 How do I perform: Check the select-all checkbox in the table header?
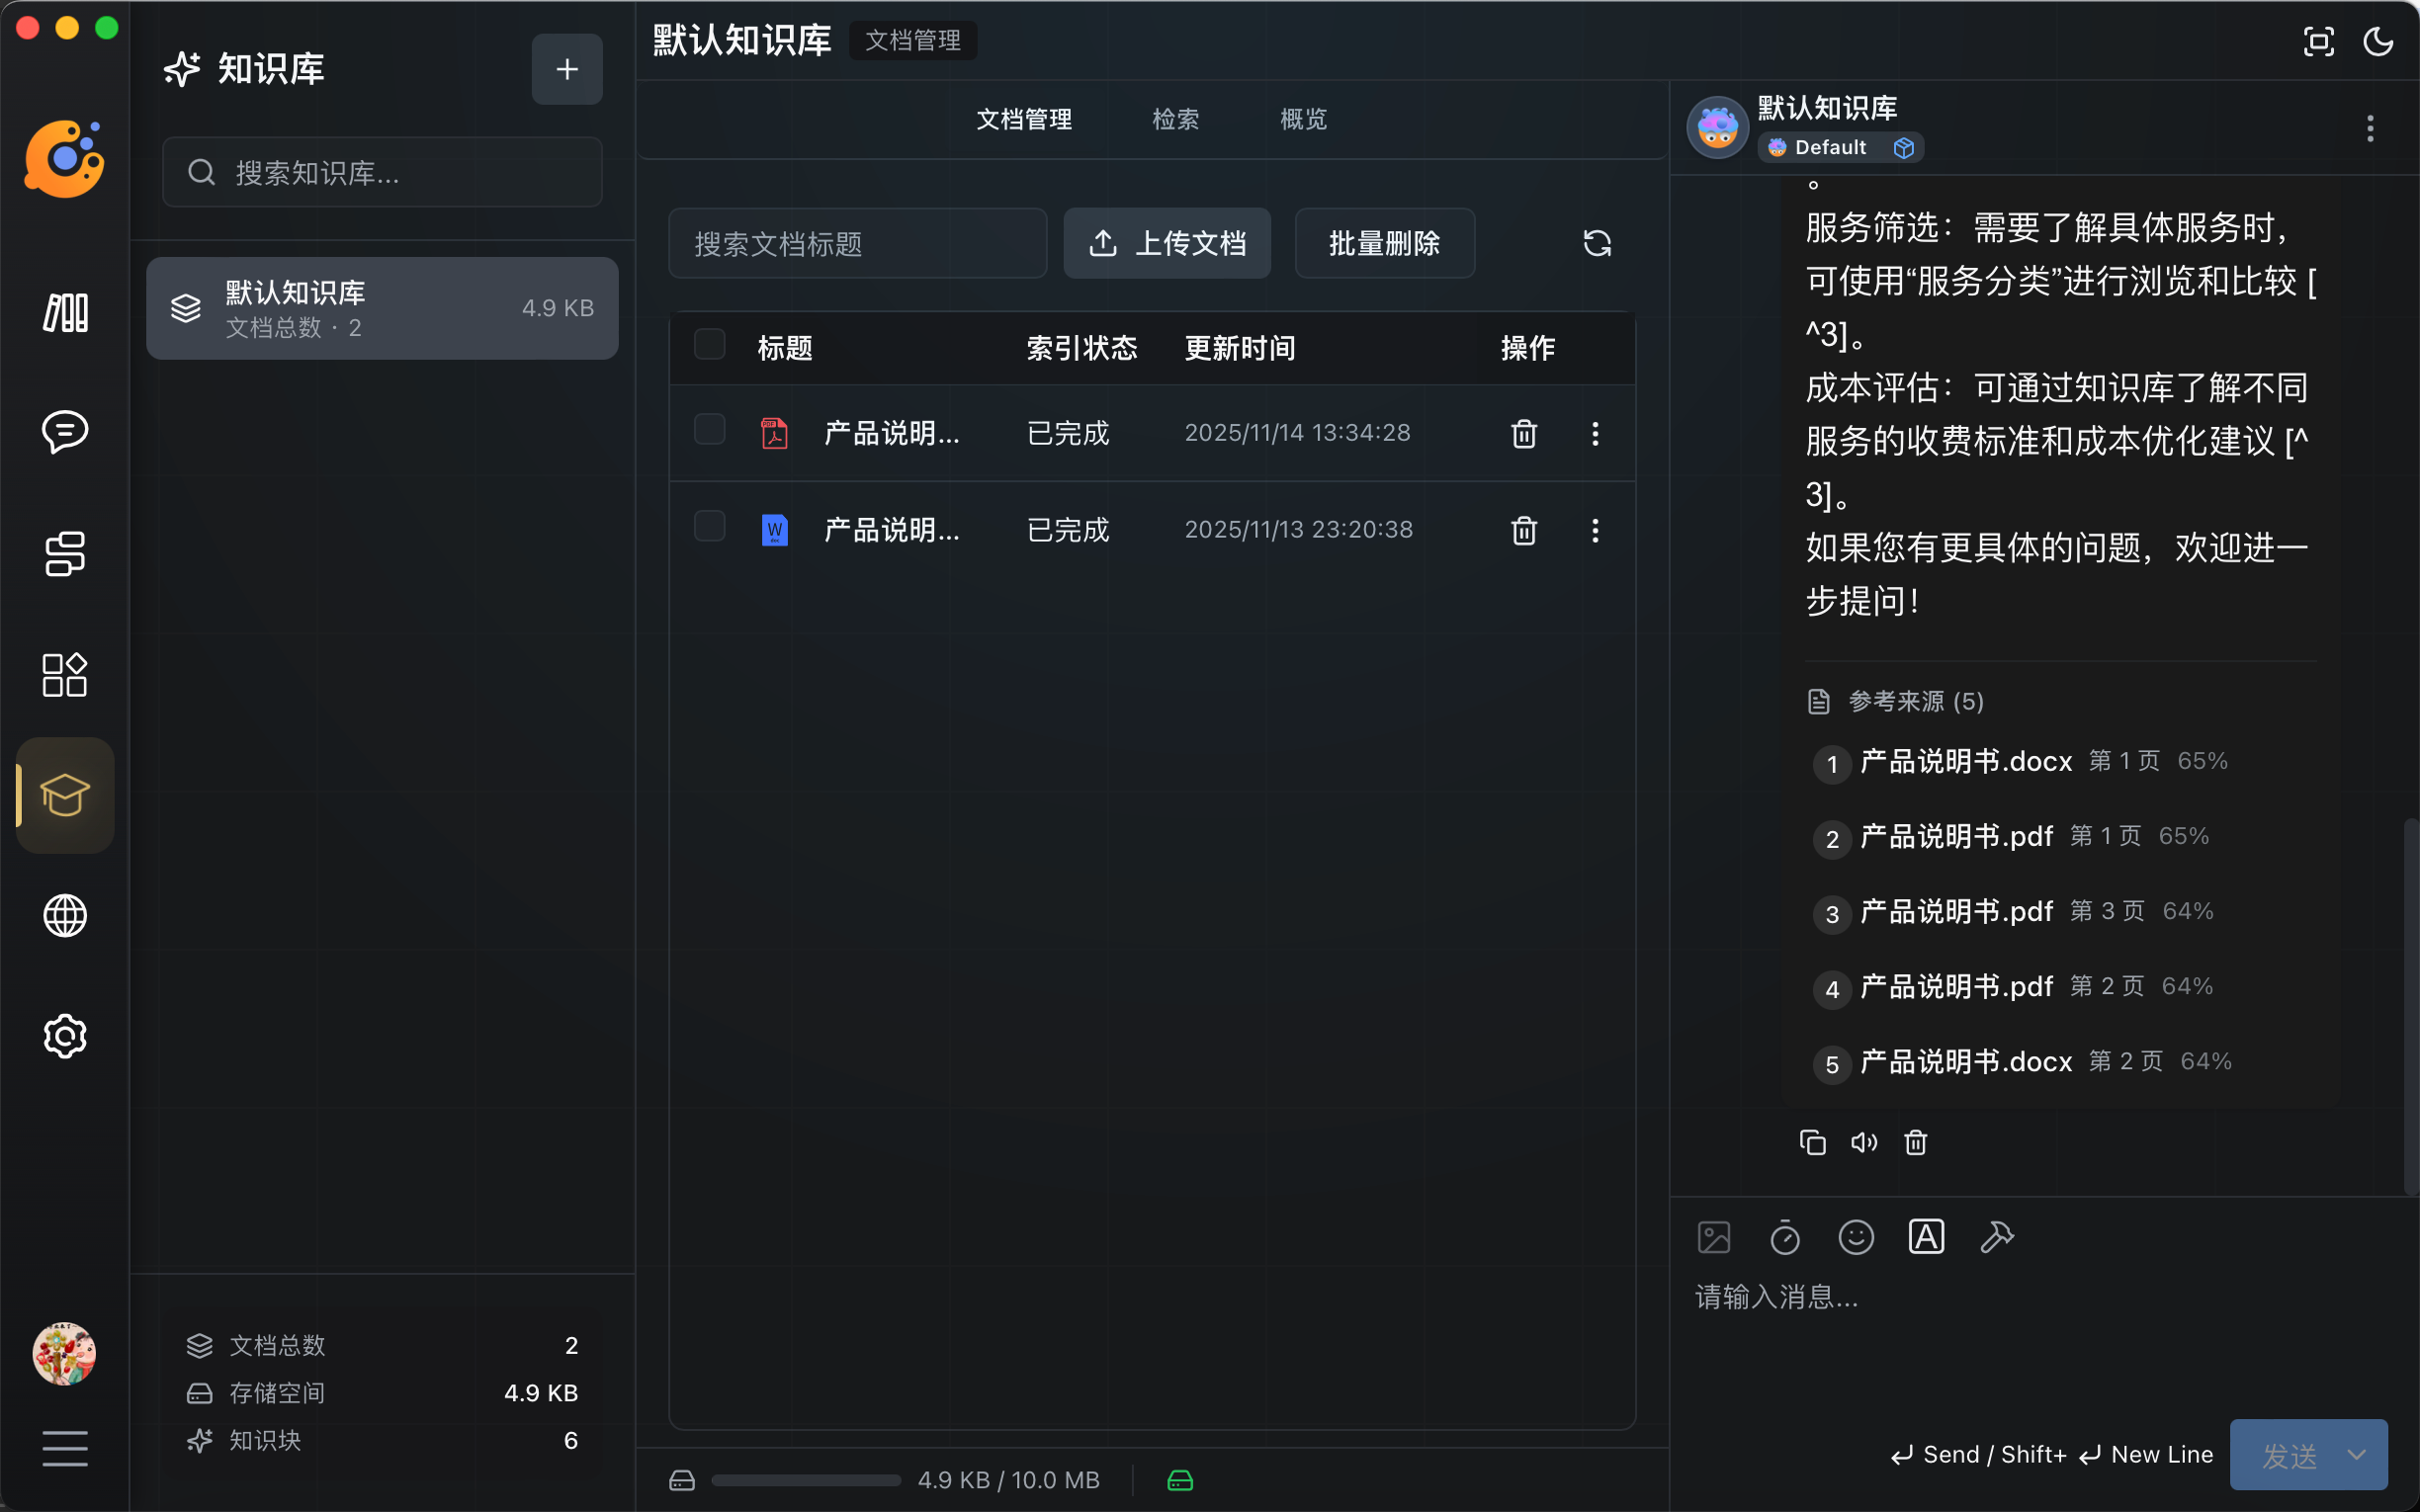point(709,345)
